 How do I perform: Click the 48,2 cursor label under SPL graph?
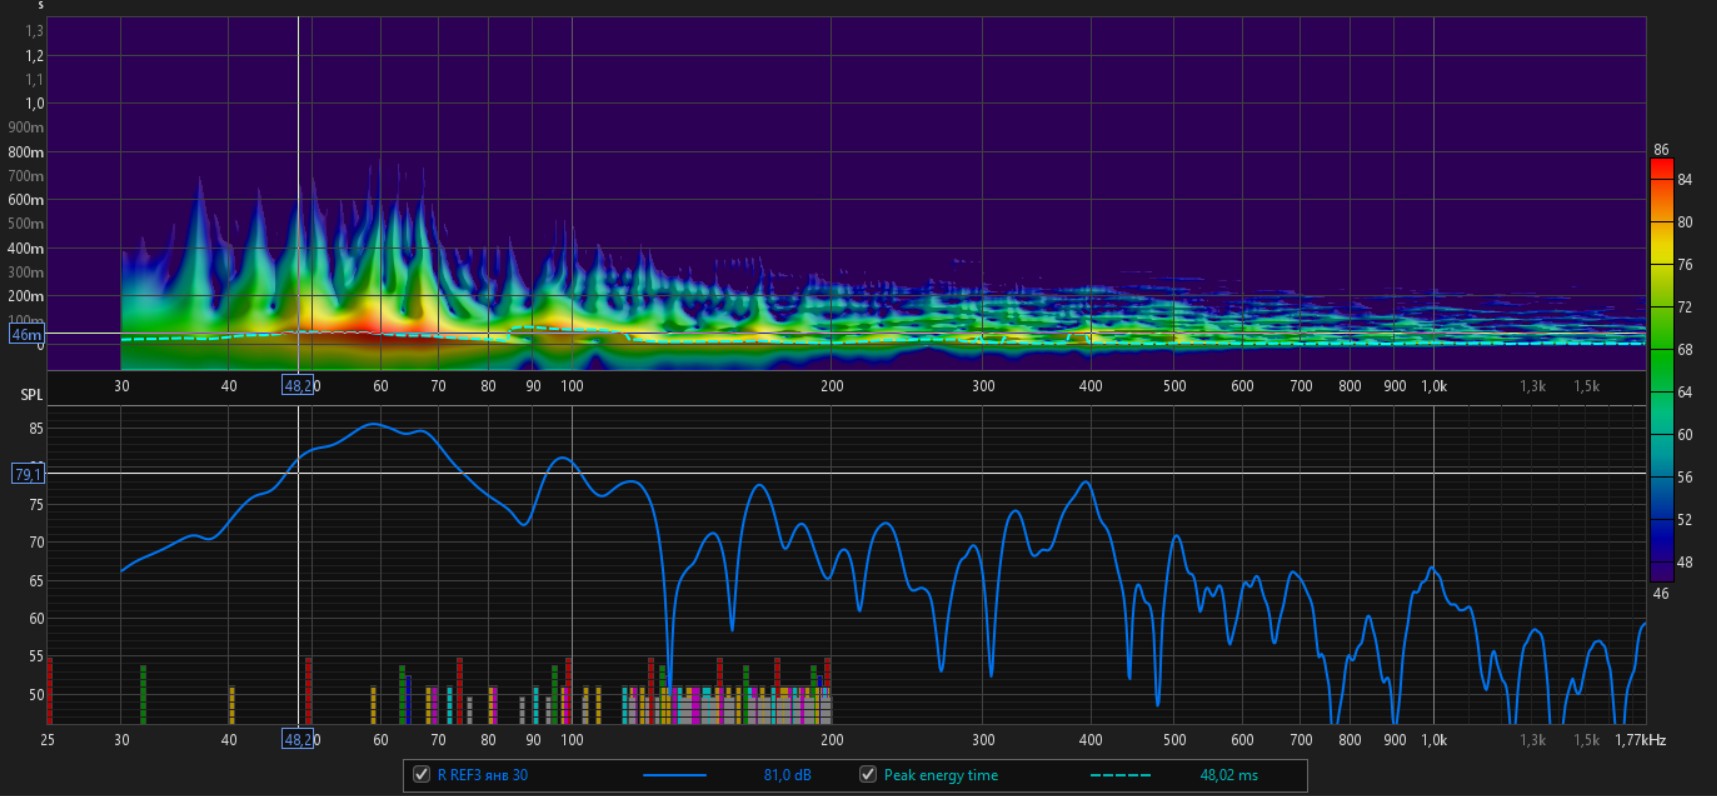pos(298,740)
